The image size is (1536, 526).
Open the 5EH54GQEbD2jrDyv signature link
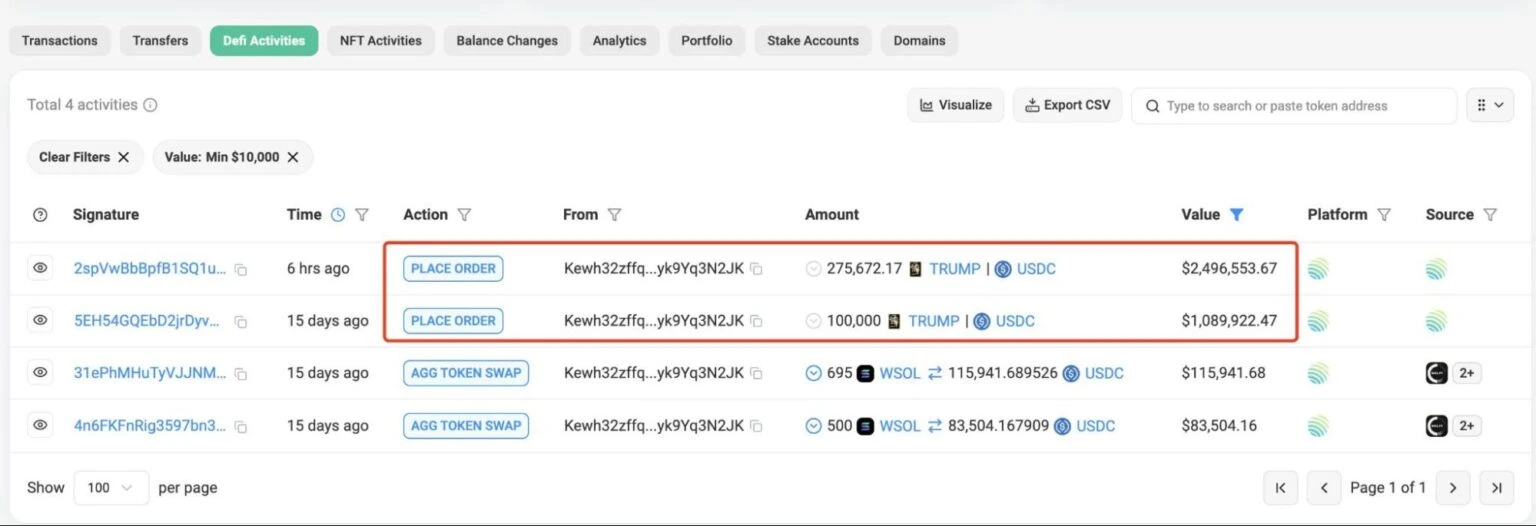(x=149, y=321)
